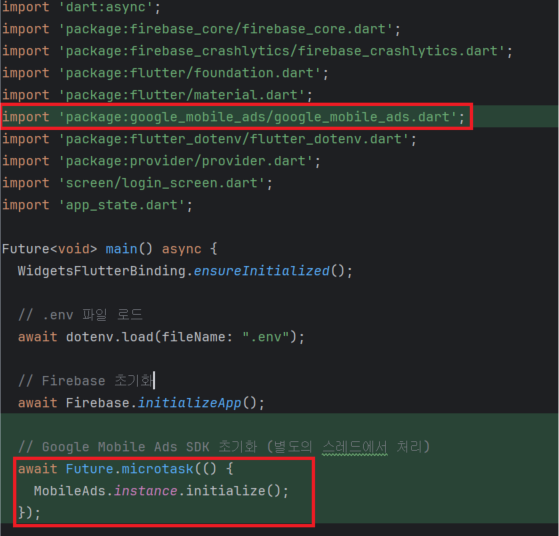The height and width of the screenshot is (536, 559).
Task: Click the 'main' function name
Action: (121, 249)
